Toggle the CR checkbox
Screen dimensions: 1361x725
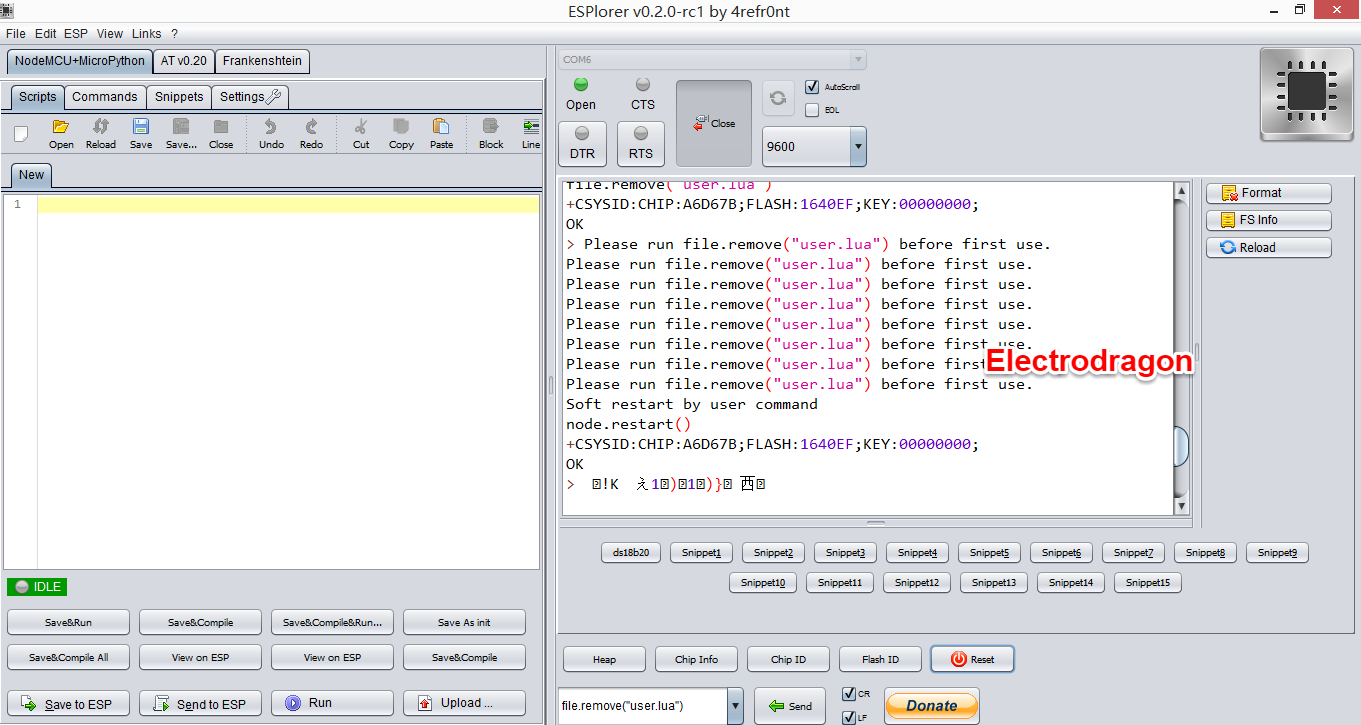(x=849, y=693)
